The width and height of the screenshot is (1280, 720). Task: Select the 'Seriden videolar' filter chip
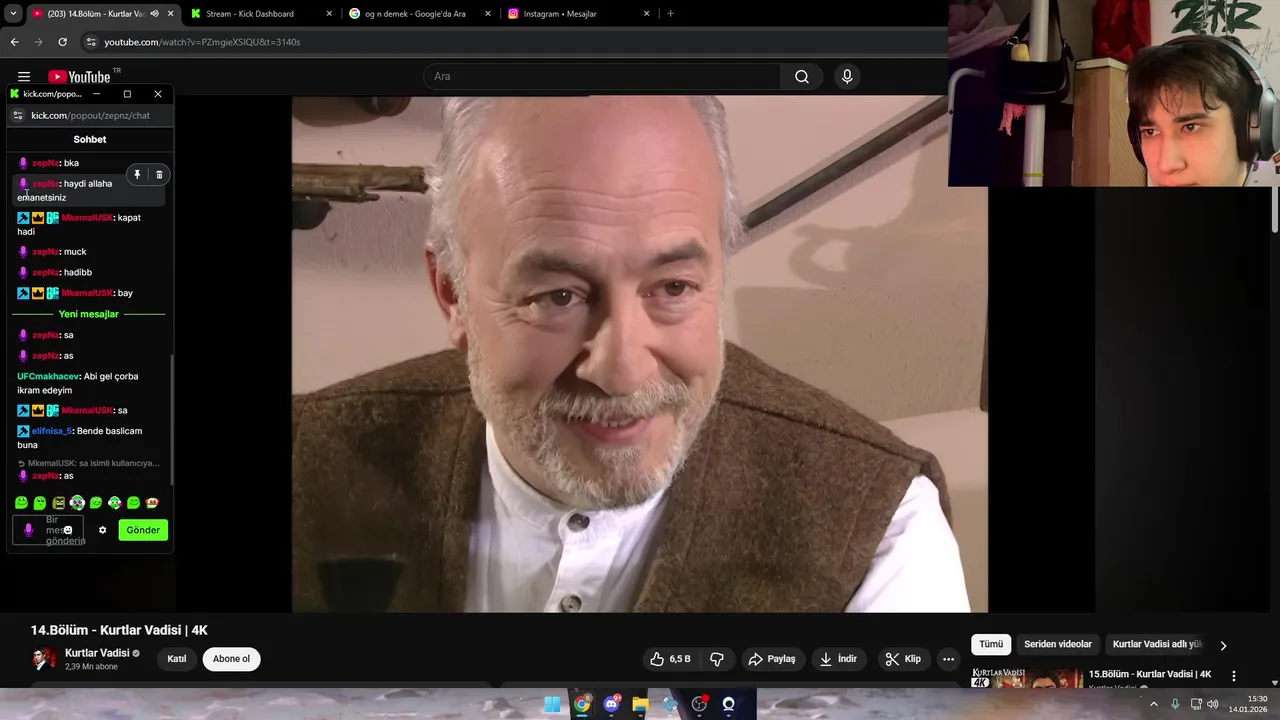pos(1058,645)
